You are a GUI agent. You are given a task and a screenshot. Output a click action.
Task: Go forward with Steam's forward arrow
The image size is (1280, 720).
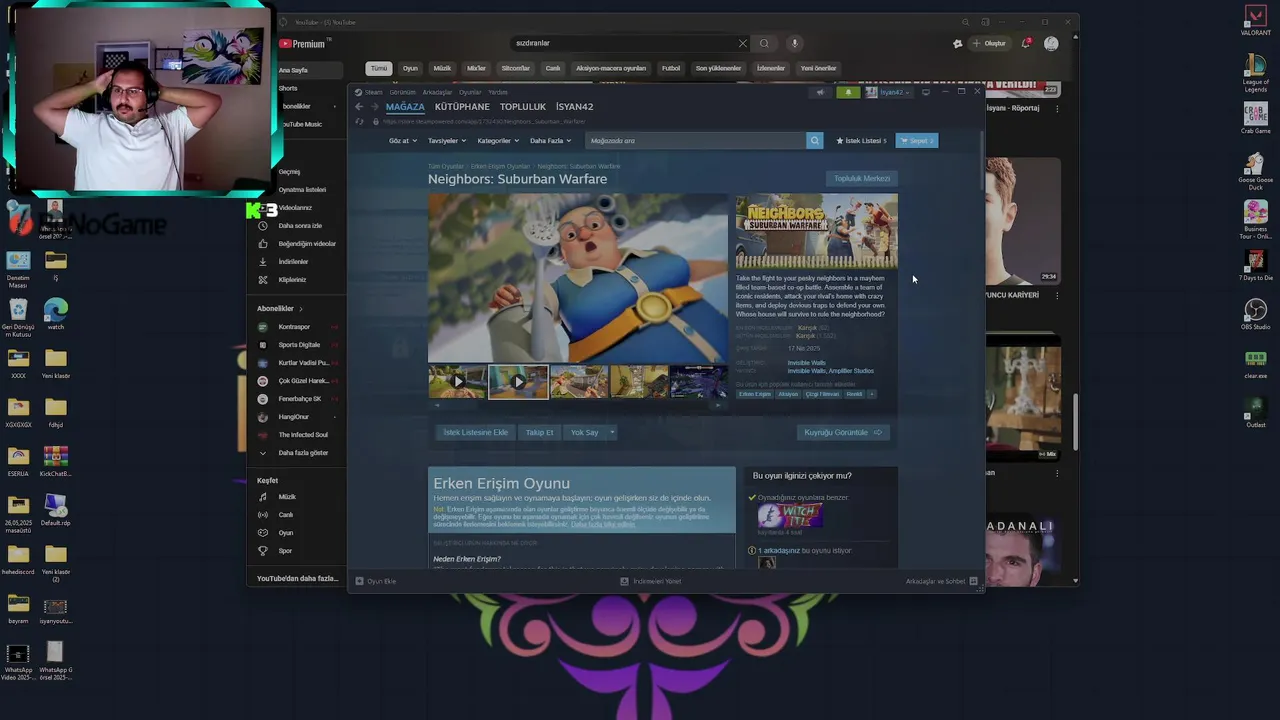(375, 106)
